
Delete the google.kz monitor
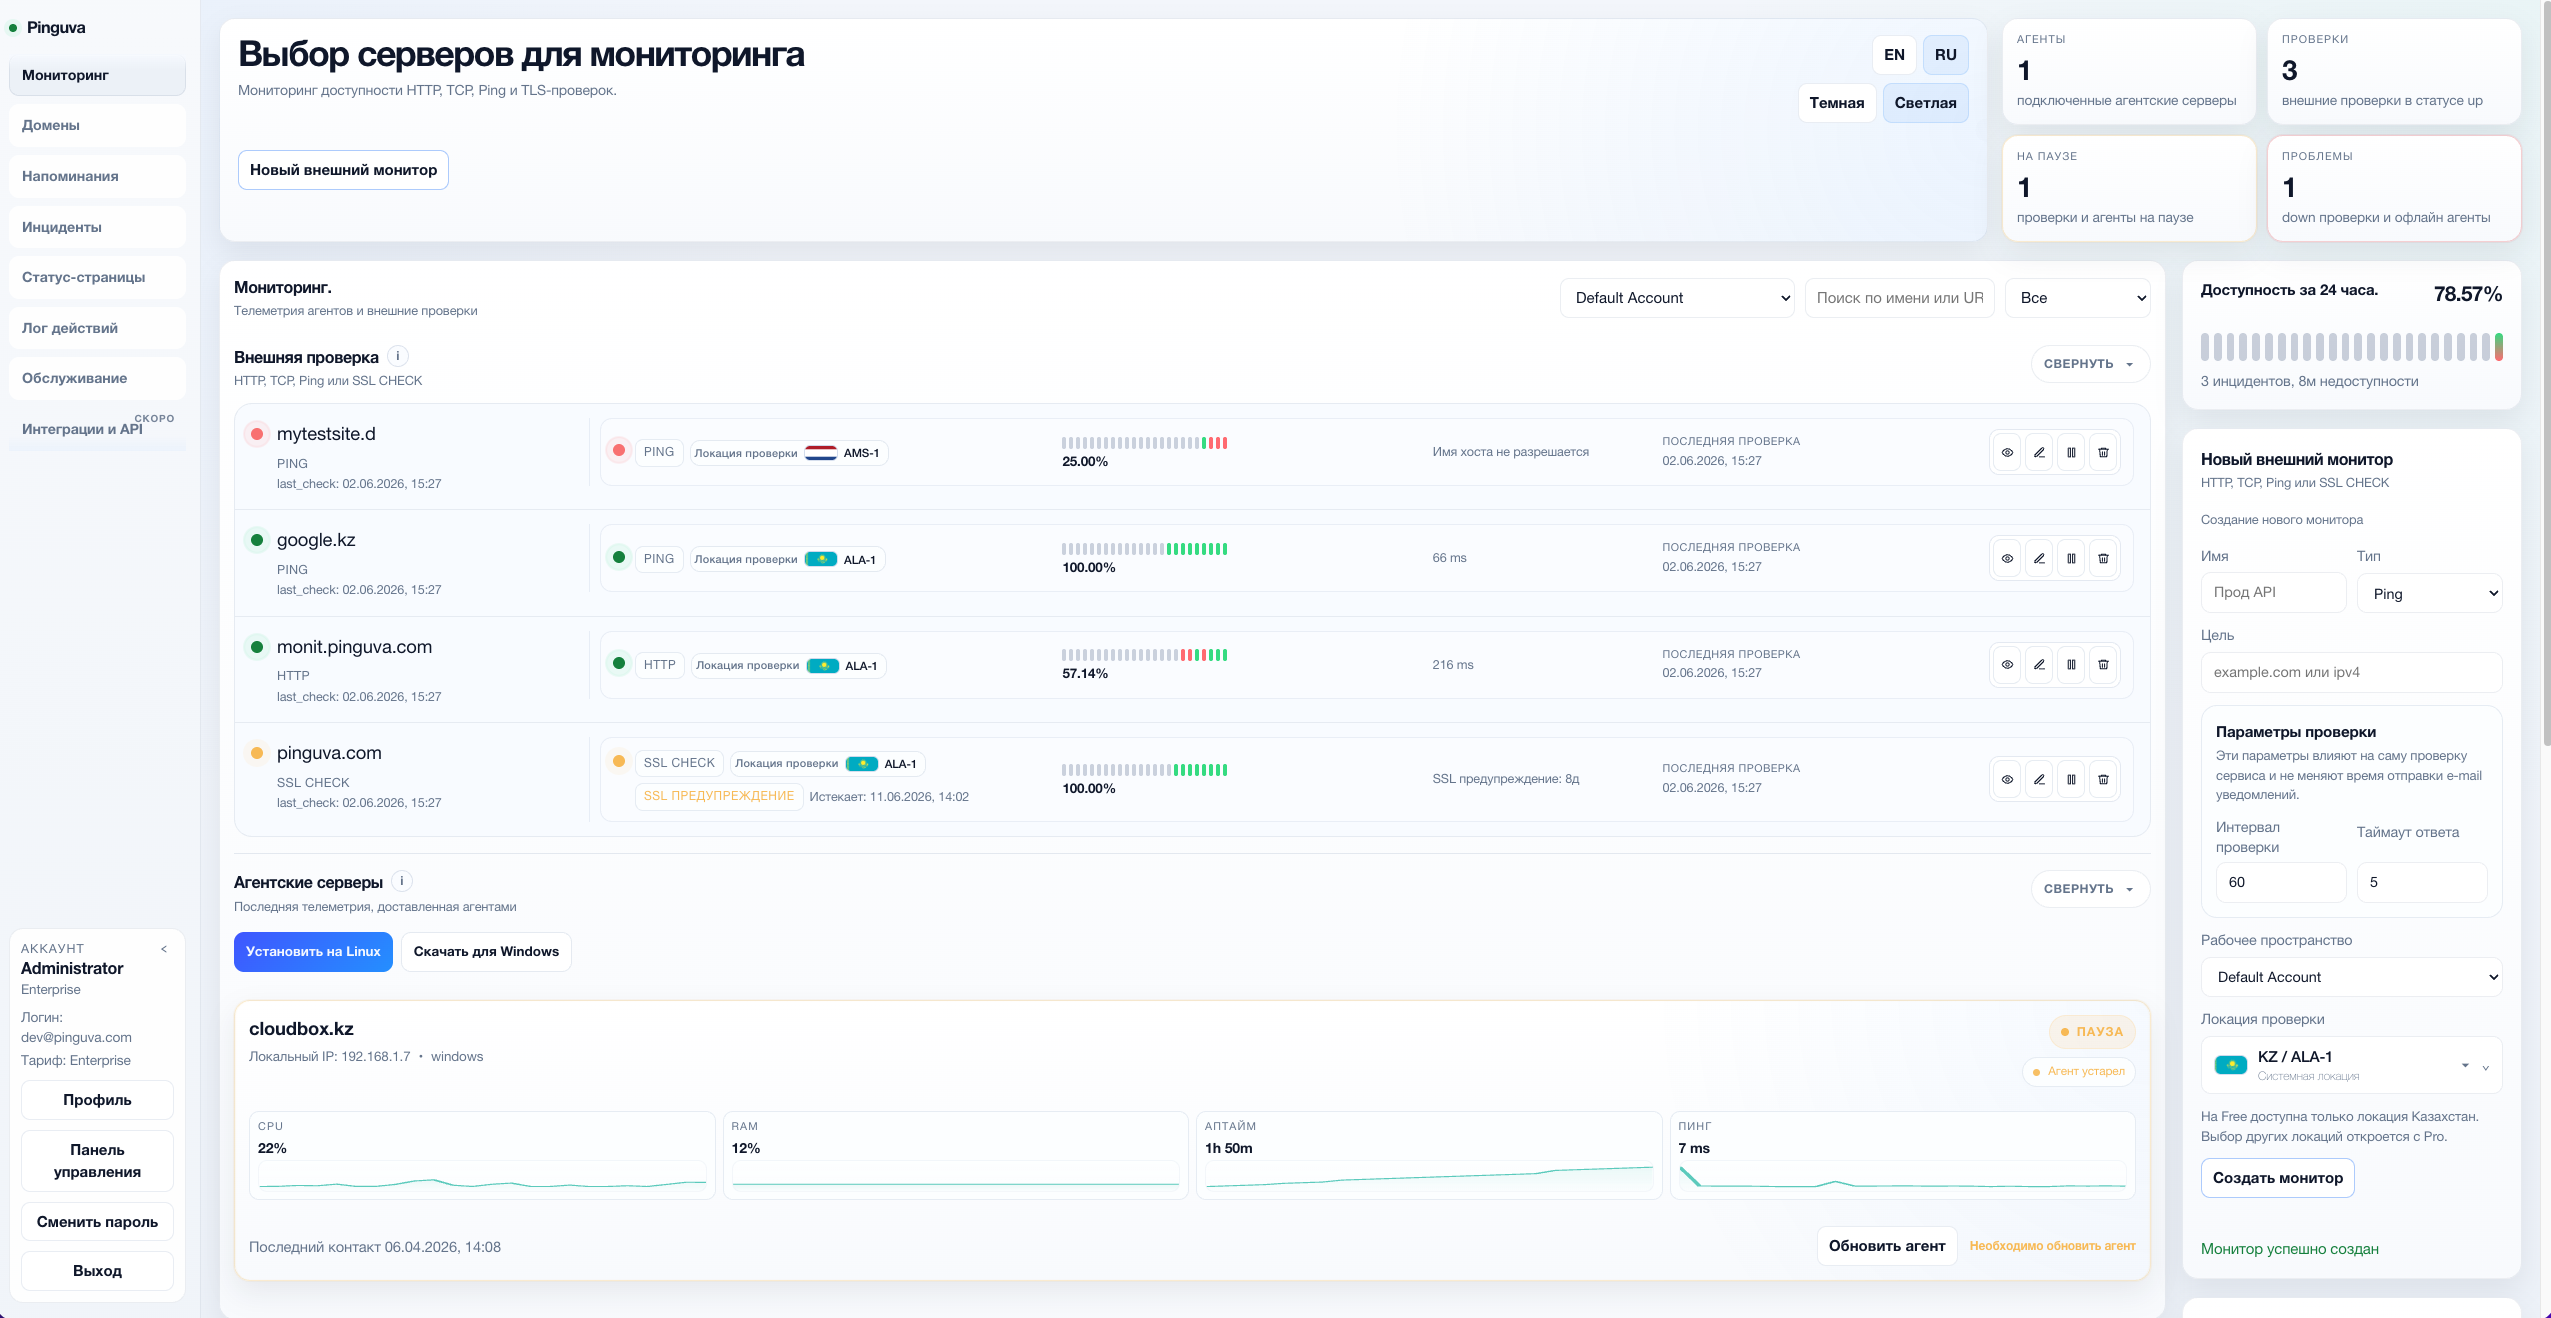[2103, 558]
